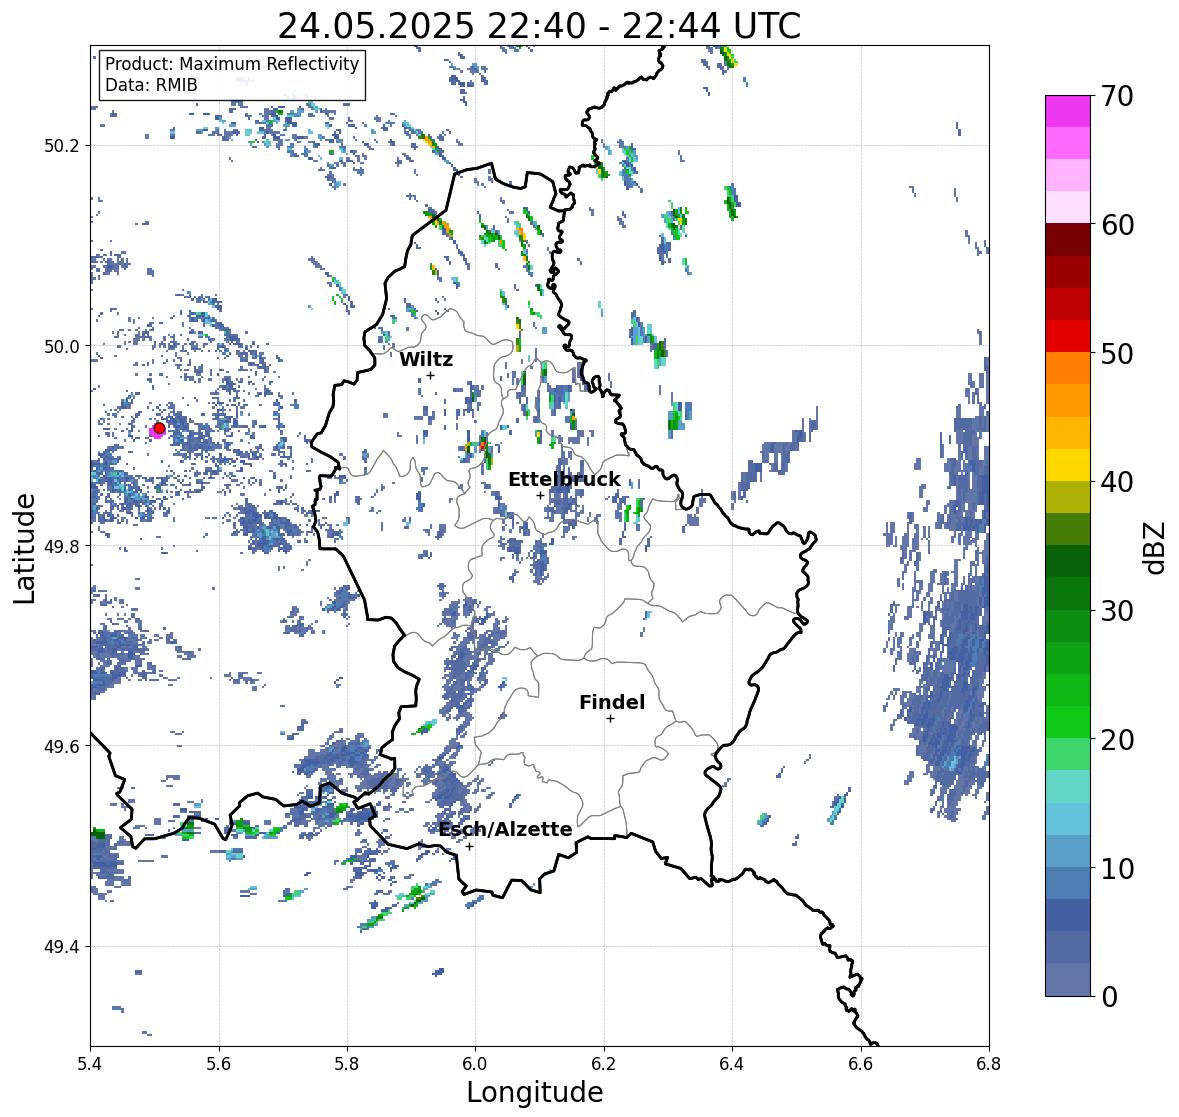Screen dimensions: 1179x1117
Task: Click the plus marker below the Esch/Alzette label
Action: coord(469,846)
